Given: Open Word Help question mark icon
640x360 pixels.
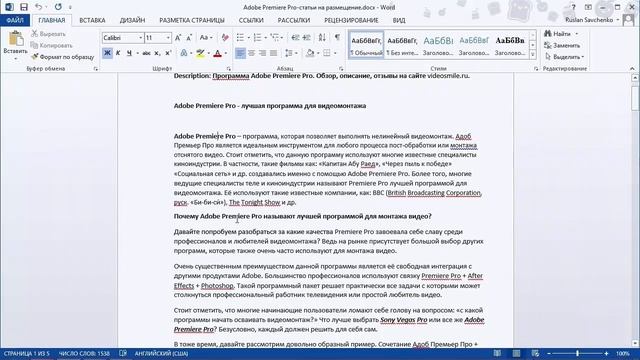Looking at the screenshot, I should coord(573,7).
